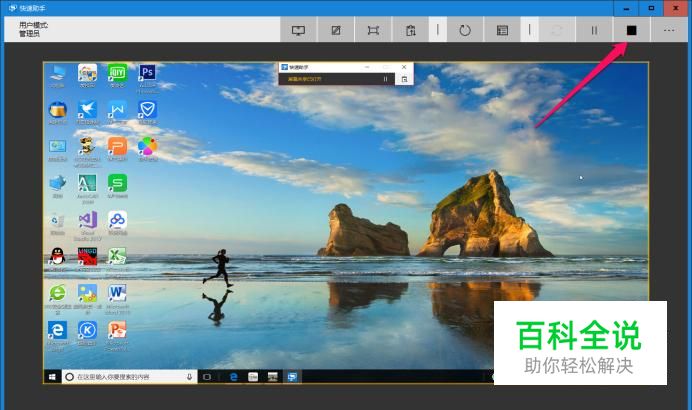Open the Details three-dots menu

click(x=669, y=30)
